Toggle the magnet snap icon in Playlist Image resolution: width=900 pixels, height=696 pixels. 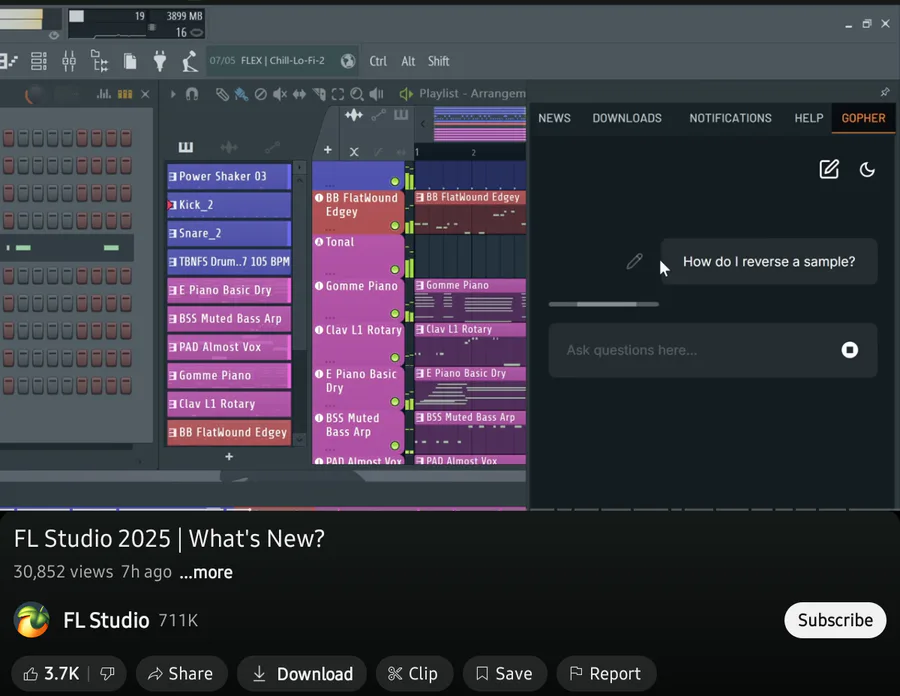192,94
